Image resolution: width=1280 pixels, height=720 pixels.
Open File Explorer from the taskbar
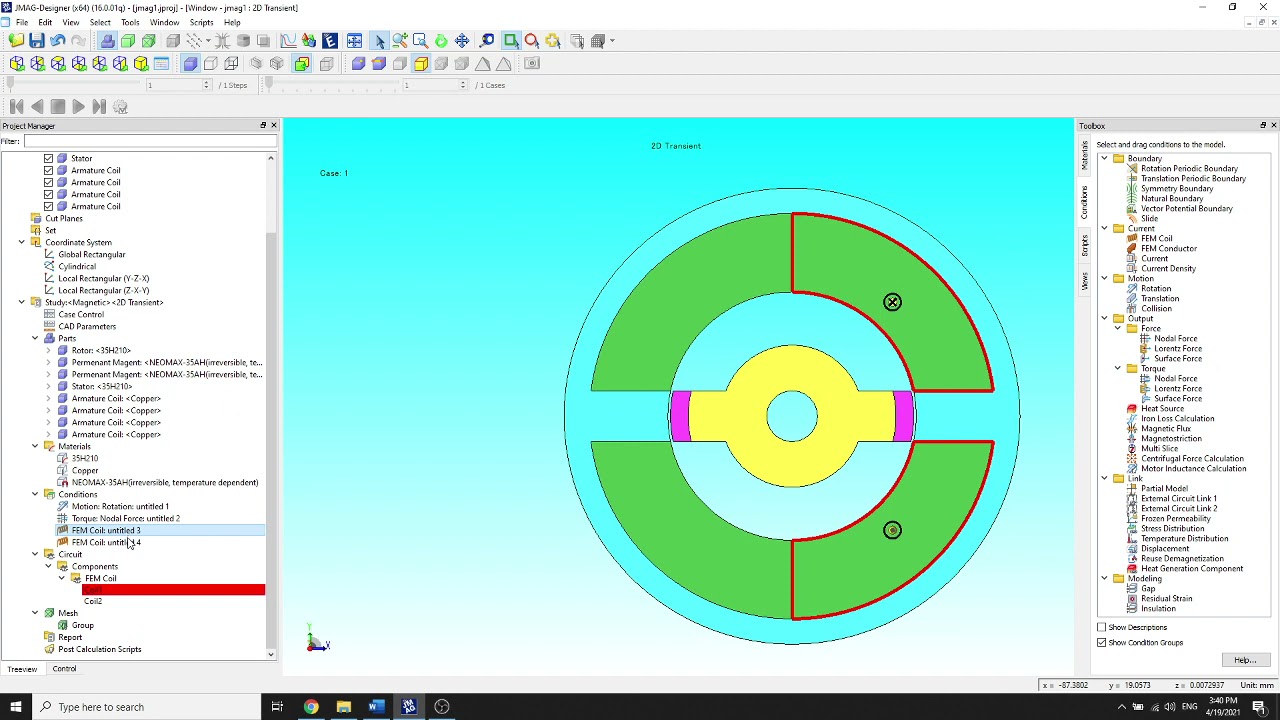pos(343,707)
